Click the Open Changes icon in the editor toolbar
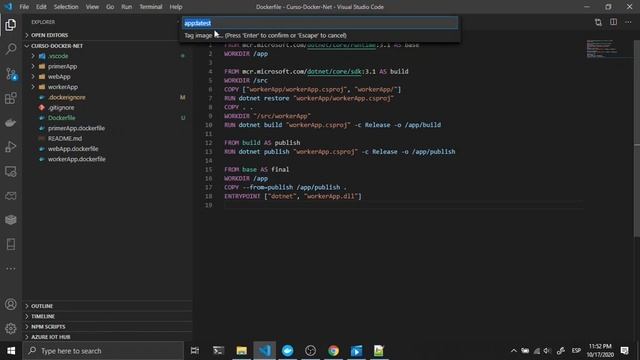This screenshot has height=360, width=640. point(598,22)
